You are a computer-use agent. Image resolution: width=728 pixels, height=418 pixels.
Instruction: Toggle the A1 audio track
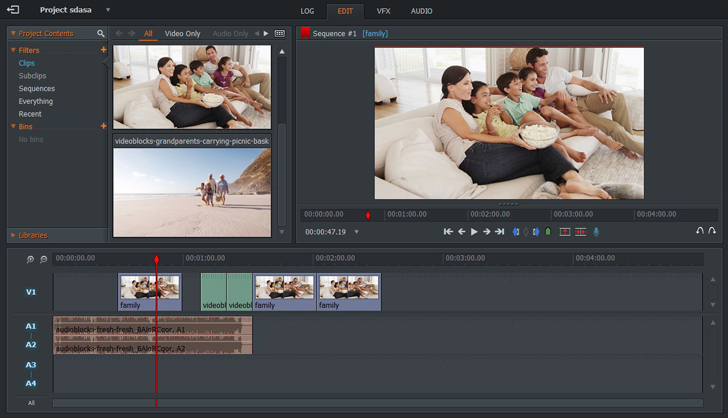pos(30,326)
